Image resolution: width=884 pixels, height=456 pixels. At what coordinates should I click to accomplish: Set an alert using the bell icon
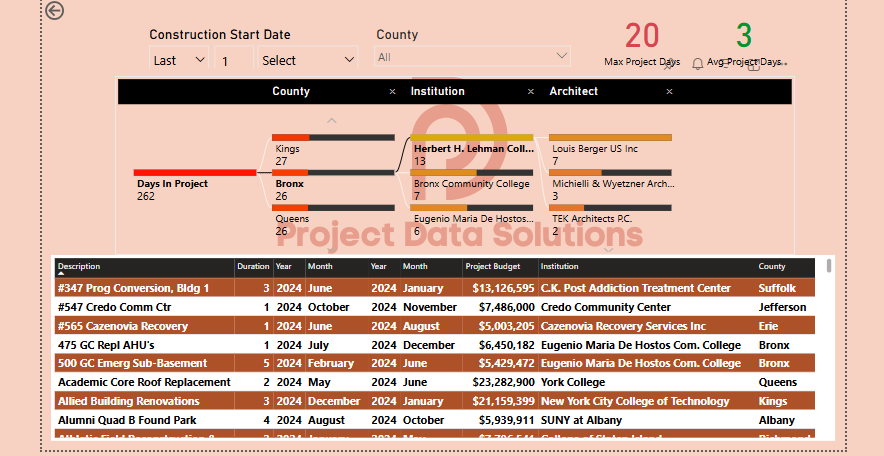[x=697, y=64]
